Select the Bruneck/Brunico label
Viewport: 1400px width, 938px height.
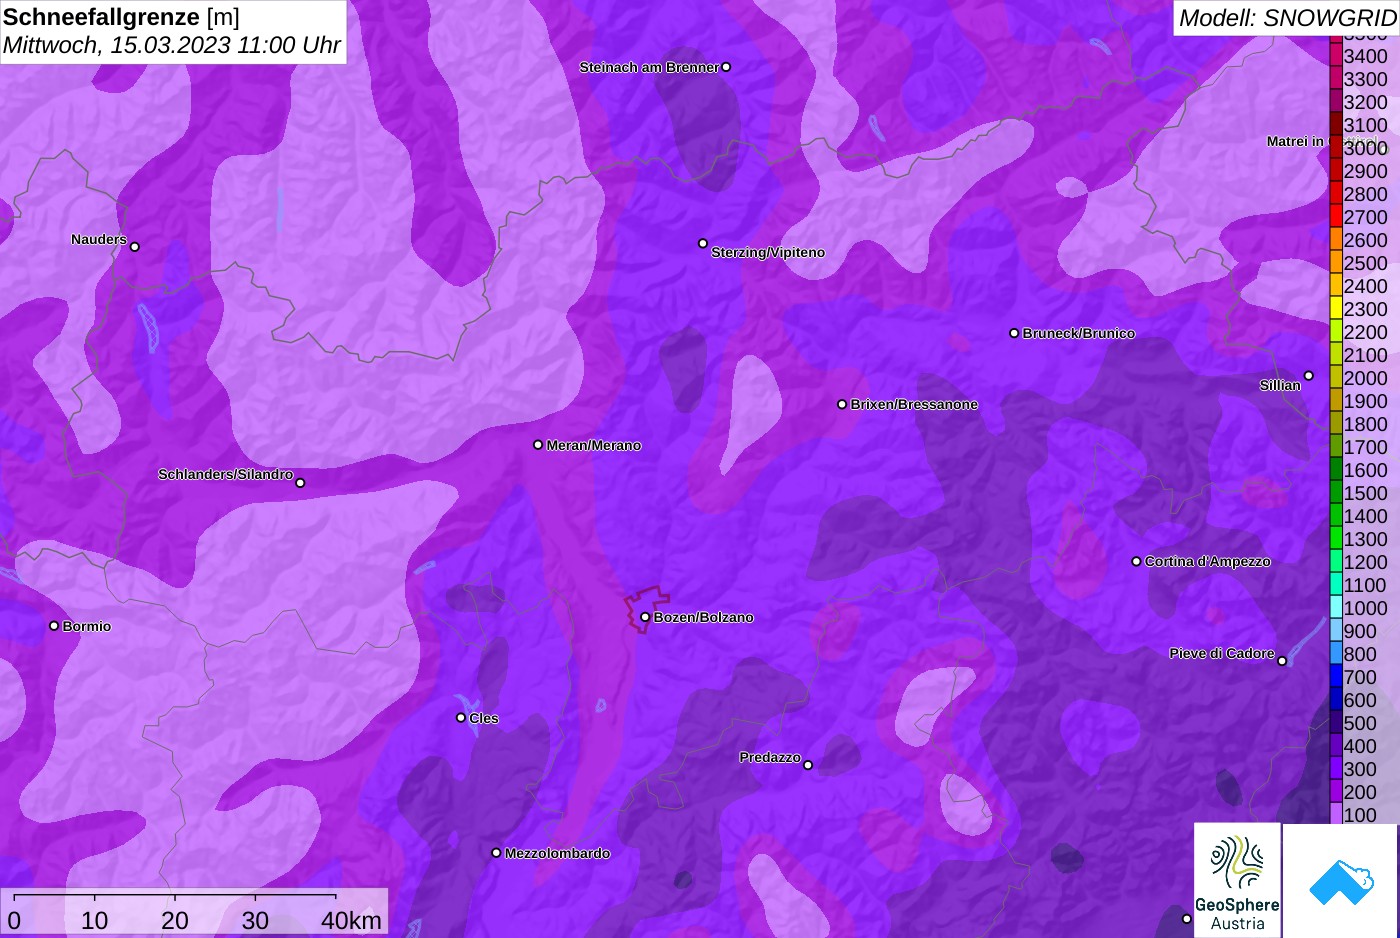coord(1079,333)
